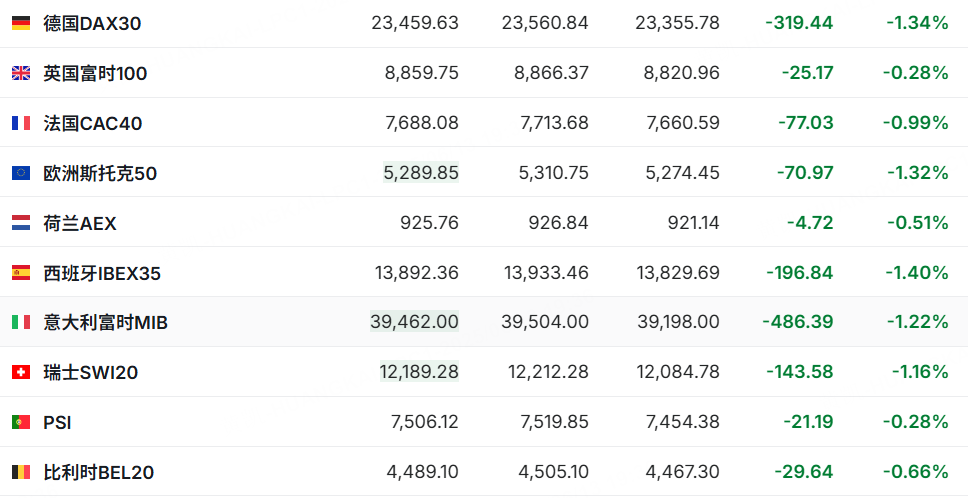Click the Swiss flag icon
Viewport: 968px width, 498px height.
[x=21, y=372]
